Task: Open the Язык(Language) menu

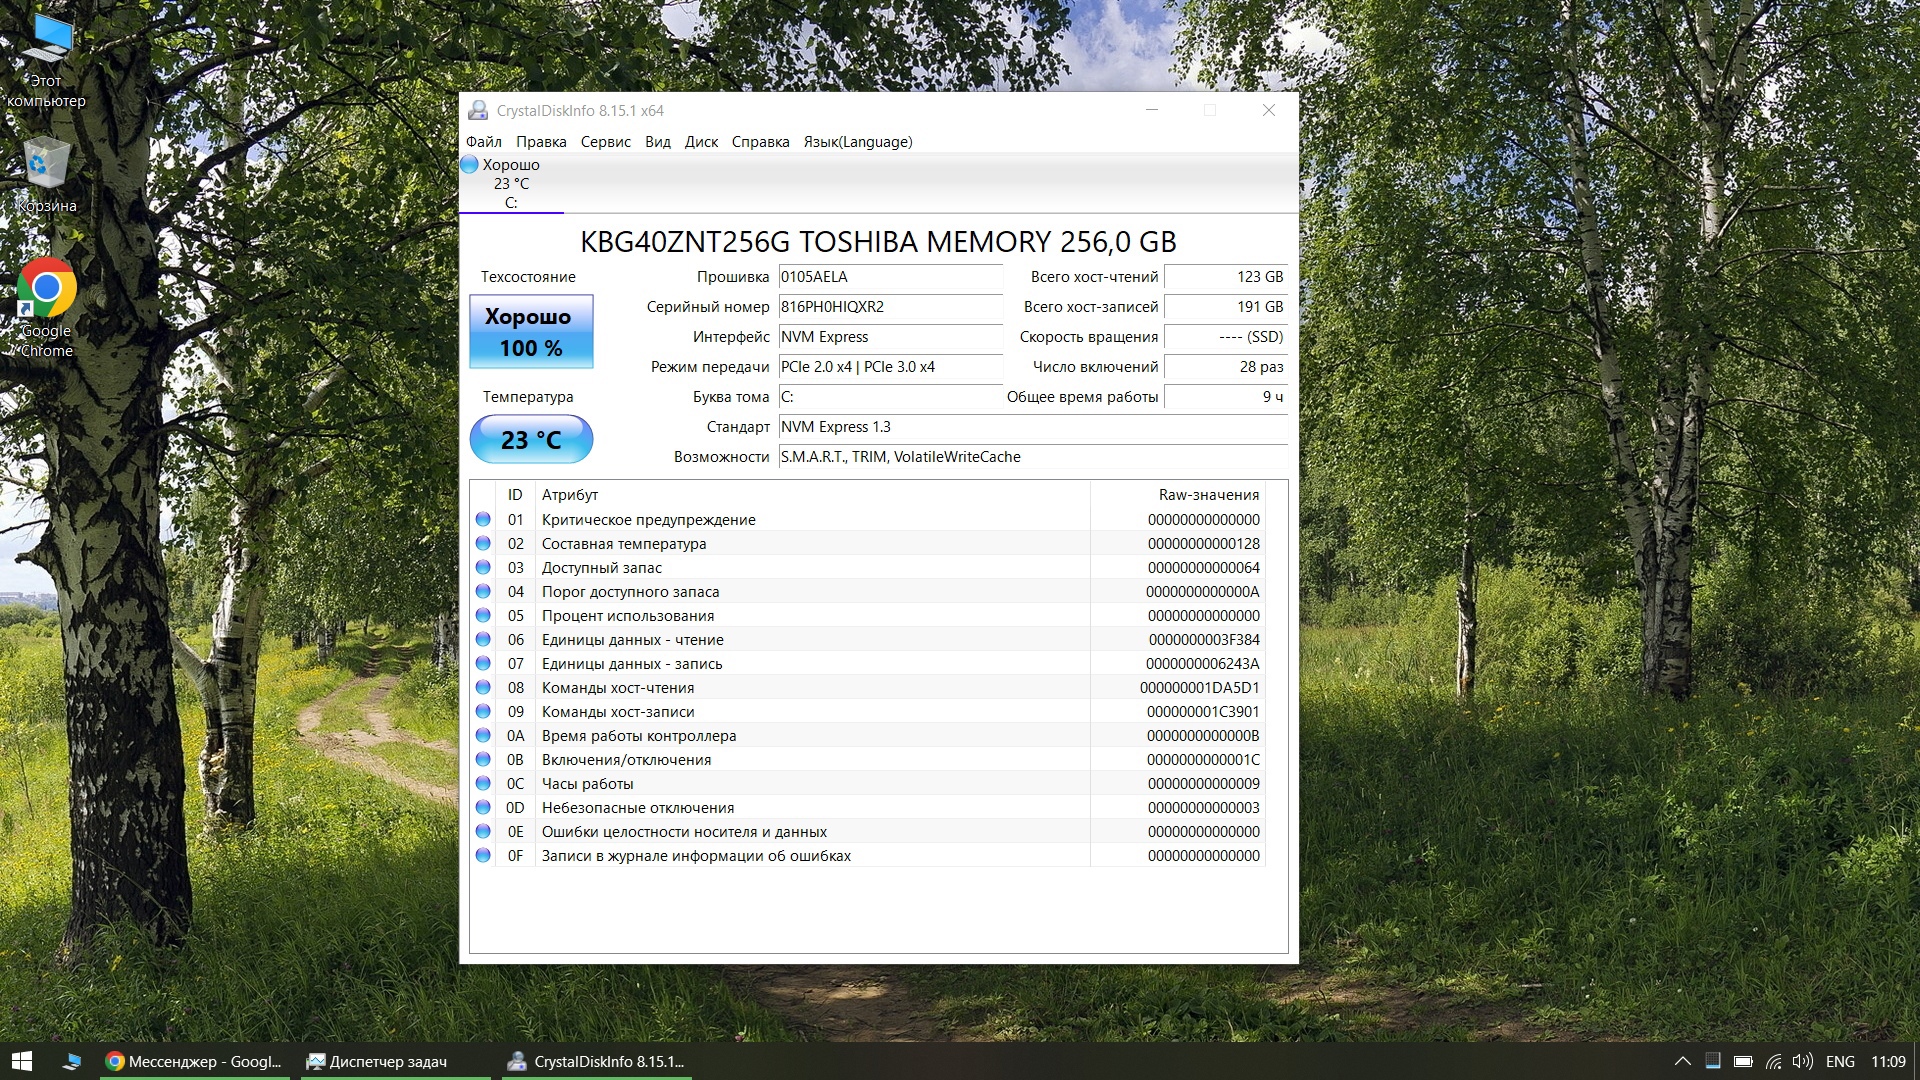Action: point(857,142)
